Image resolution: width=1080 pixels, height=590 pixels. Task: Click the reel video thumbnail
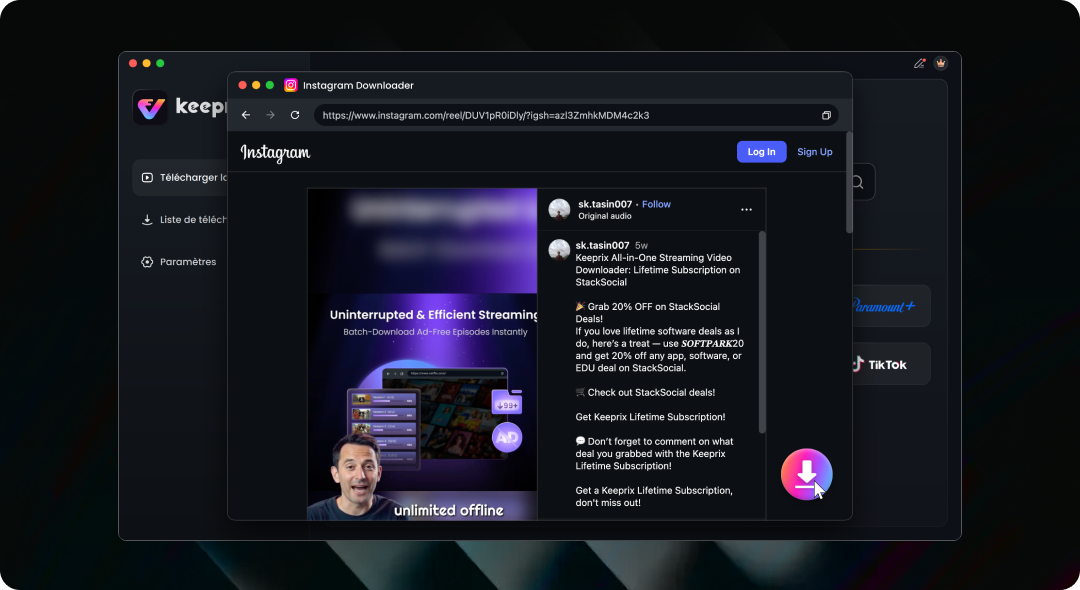click(422, 354)
